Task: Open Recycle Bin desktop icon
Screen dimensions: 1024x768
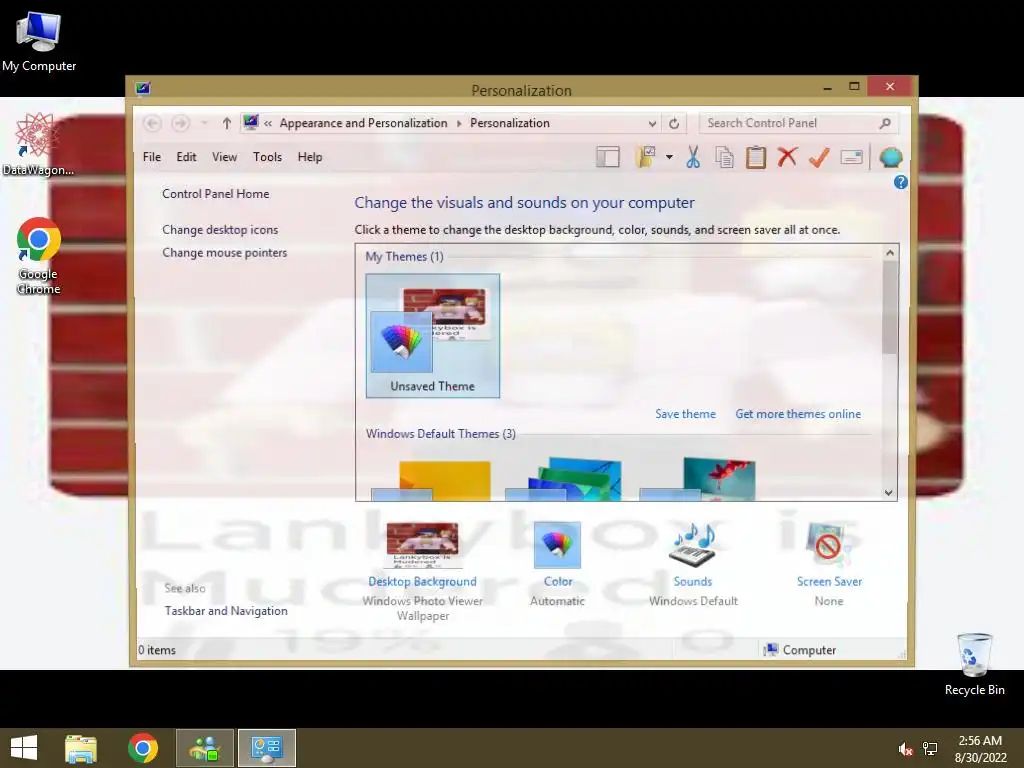Action: [x=974, y=665]
